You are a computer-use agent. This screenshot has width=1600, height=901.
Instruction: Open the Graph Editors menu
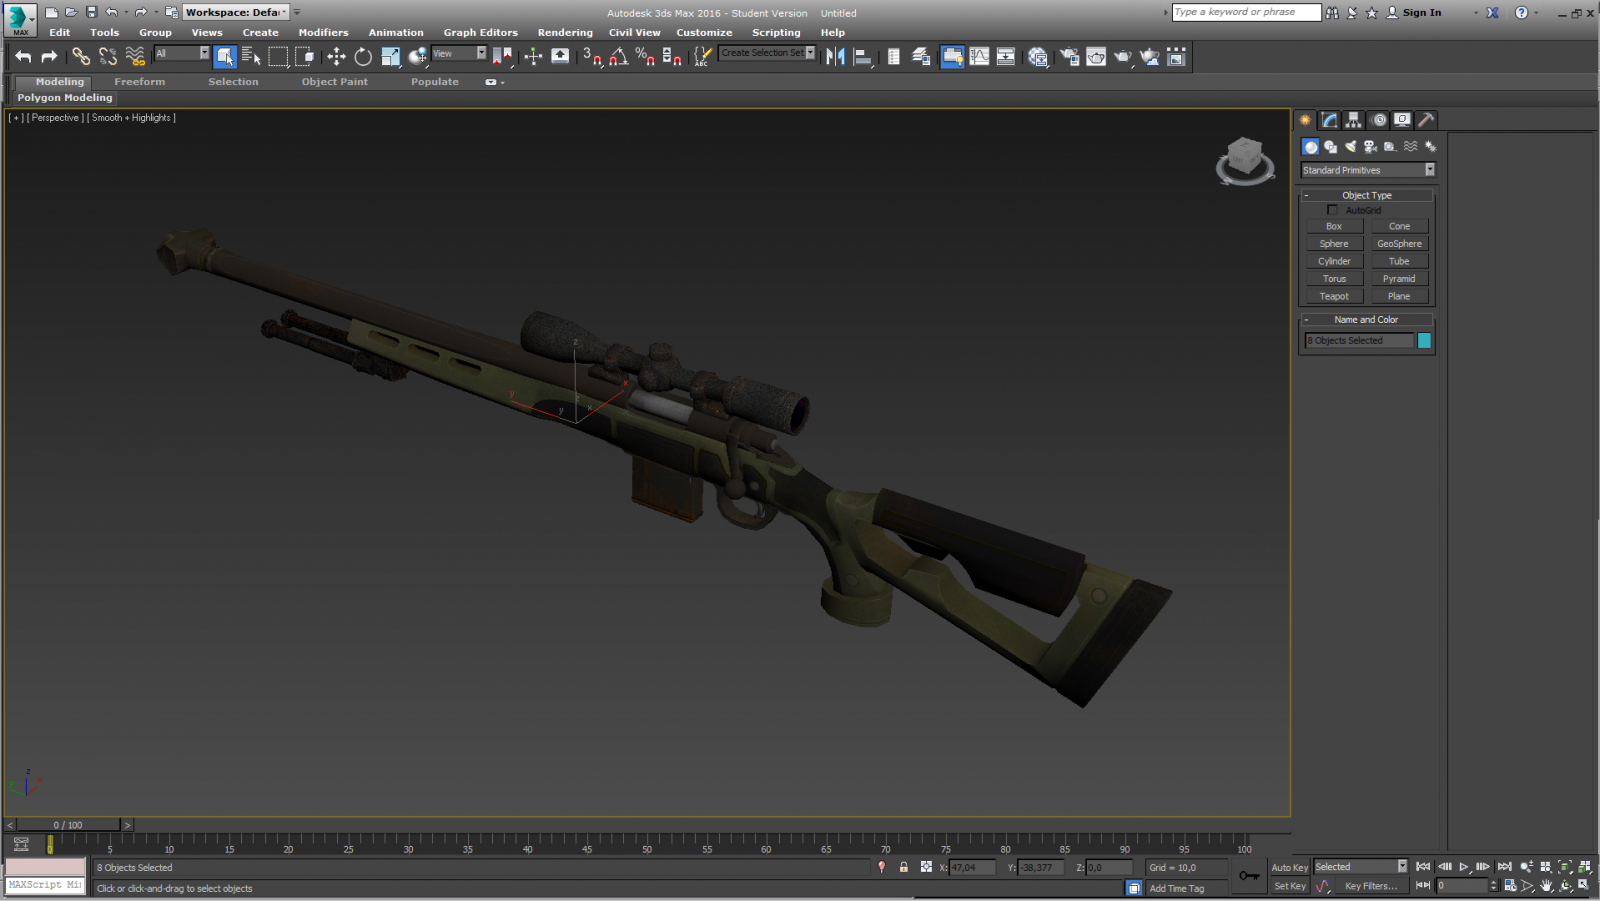pyautogui.click(x=480, y=32)
